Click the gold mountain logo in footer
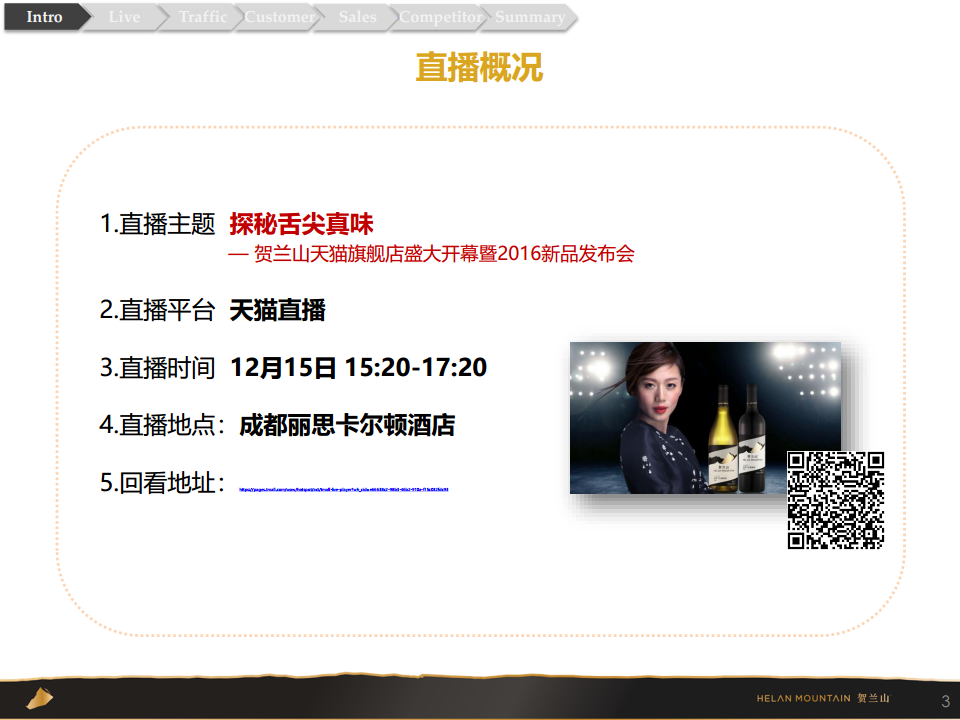The image size is (960, 720). pos(40,698)
